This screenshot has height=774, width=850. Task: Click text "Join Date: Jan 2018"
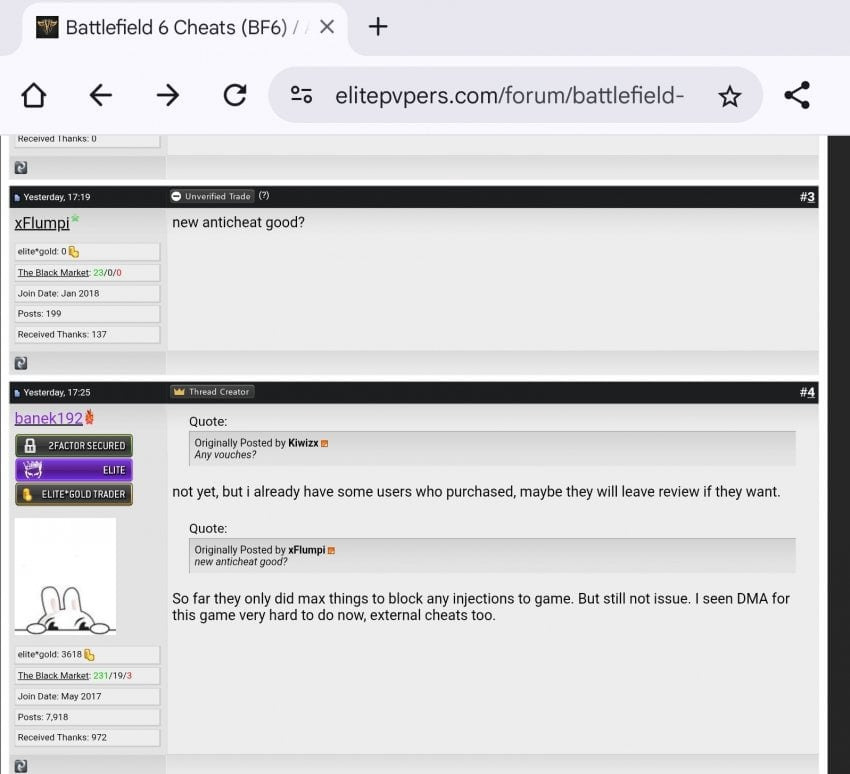pos(59,293)
